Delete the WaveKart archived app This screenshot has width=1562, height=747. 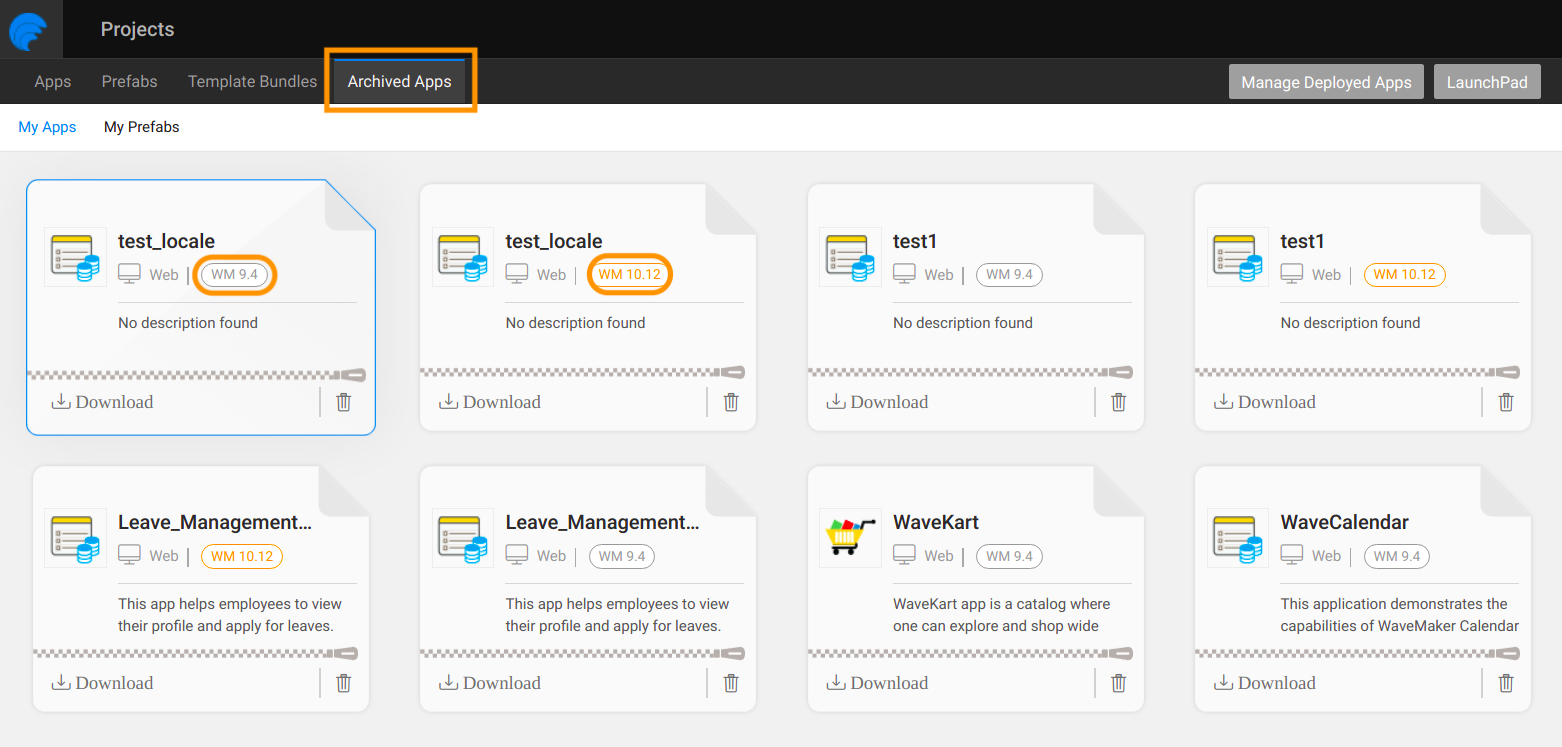(x=1118, y=683)
